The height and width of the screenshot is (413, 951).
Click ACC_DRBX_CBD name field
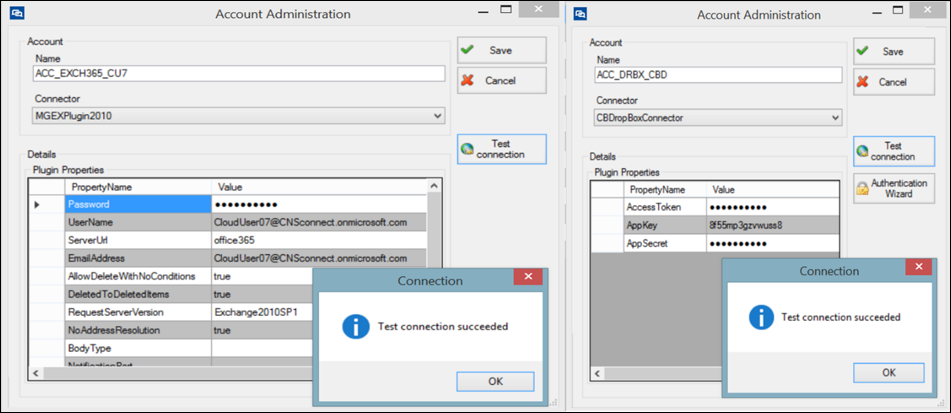(719, 75)
